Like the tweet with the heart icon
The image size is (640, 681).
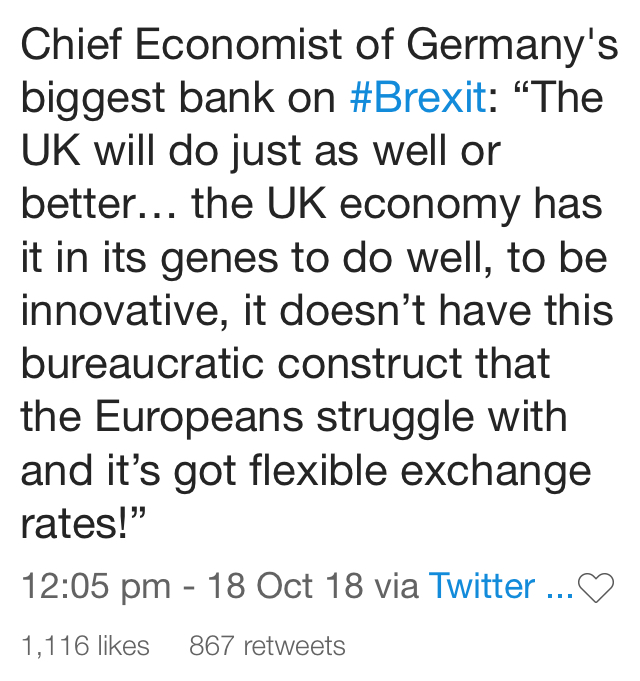point(596,588)
